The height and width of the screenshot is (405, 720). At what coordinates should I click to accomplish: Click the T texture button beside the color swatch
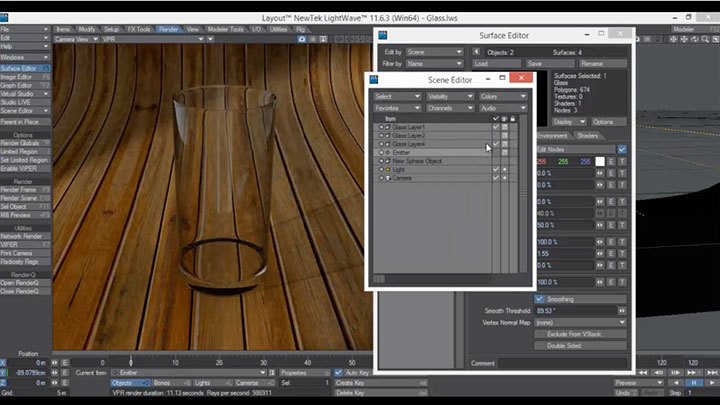coord(622,162)
